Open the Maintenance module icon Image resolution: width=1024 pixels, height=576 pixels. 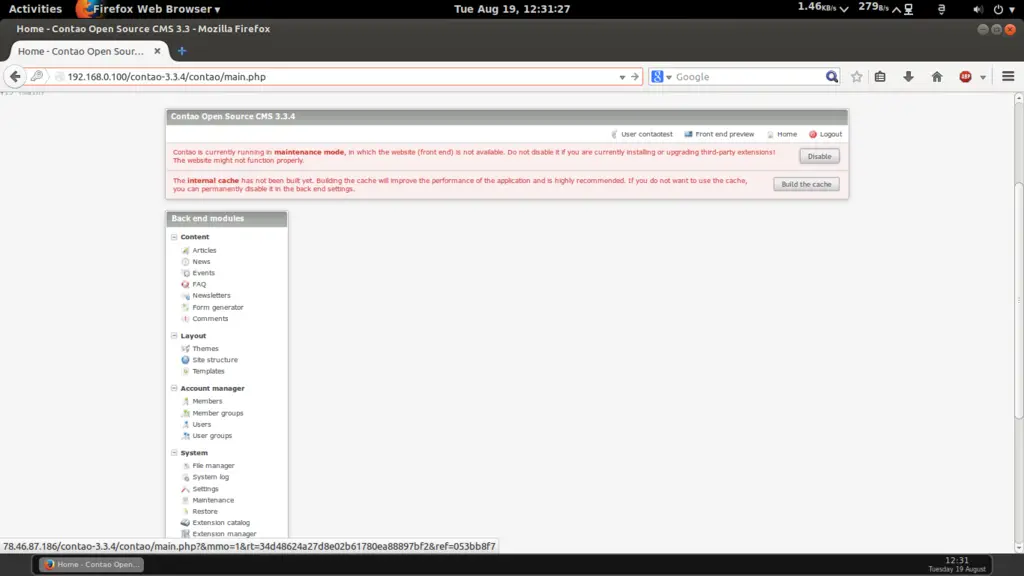(x=185, y=500)
